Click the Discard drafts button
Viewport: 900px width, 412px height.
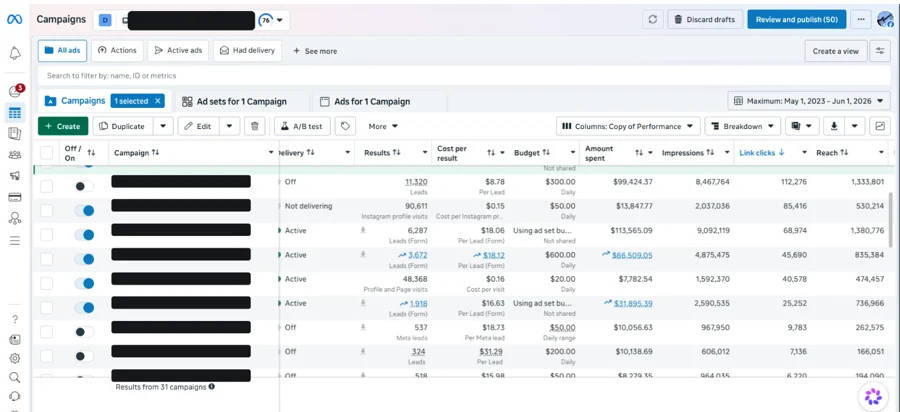pos(705,20)
